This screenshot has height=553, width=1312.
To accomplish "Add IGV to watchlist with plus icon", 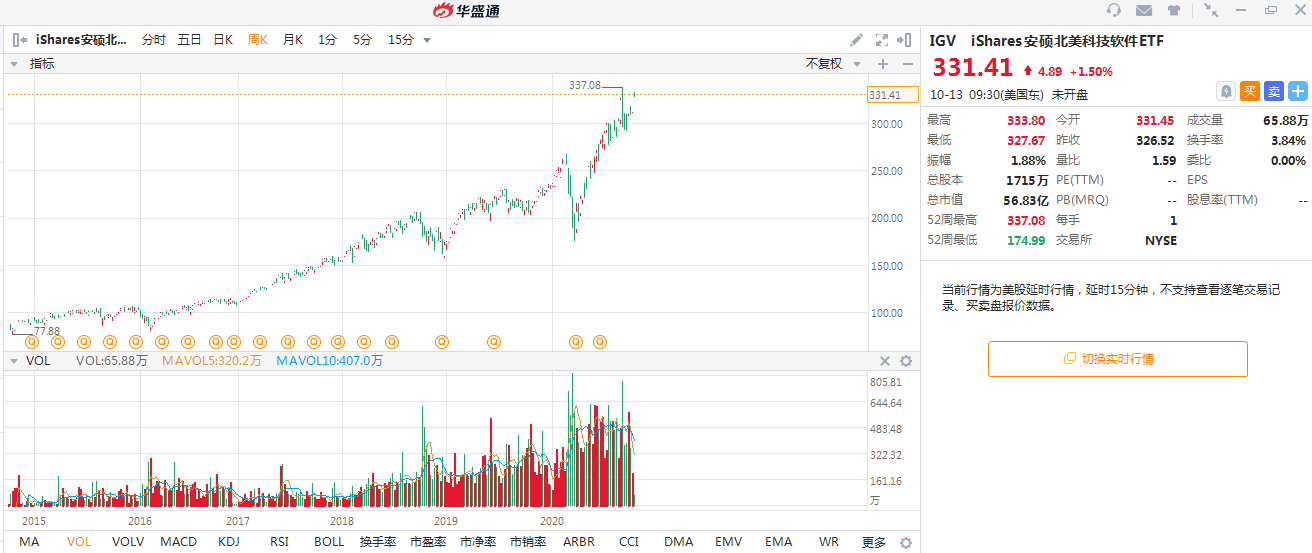I will [1298, 91].
